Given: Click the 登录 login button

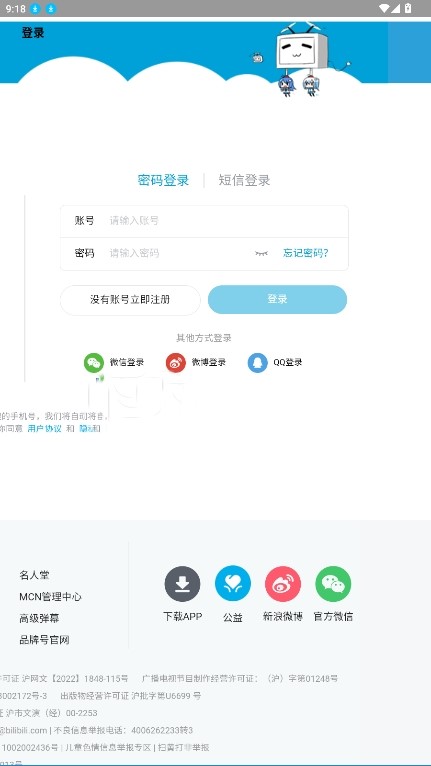Looking at the screenshot, I should click(x=278, y=299).
